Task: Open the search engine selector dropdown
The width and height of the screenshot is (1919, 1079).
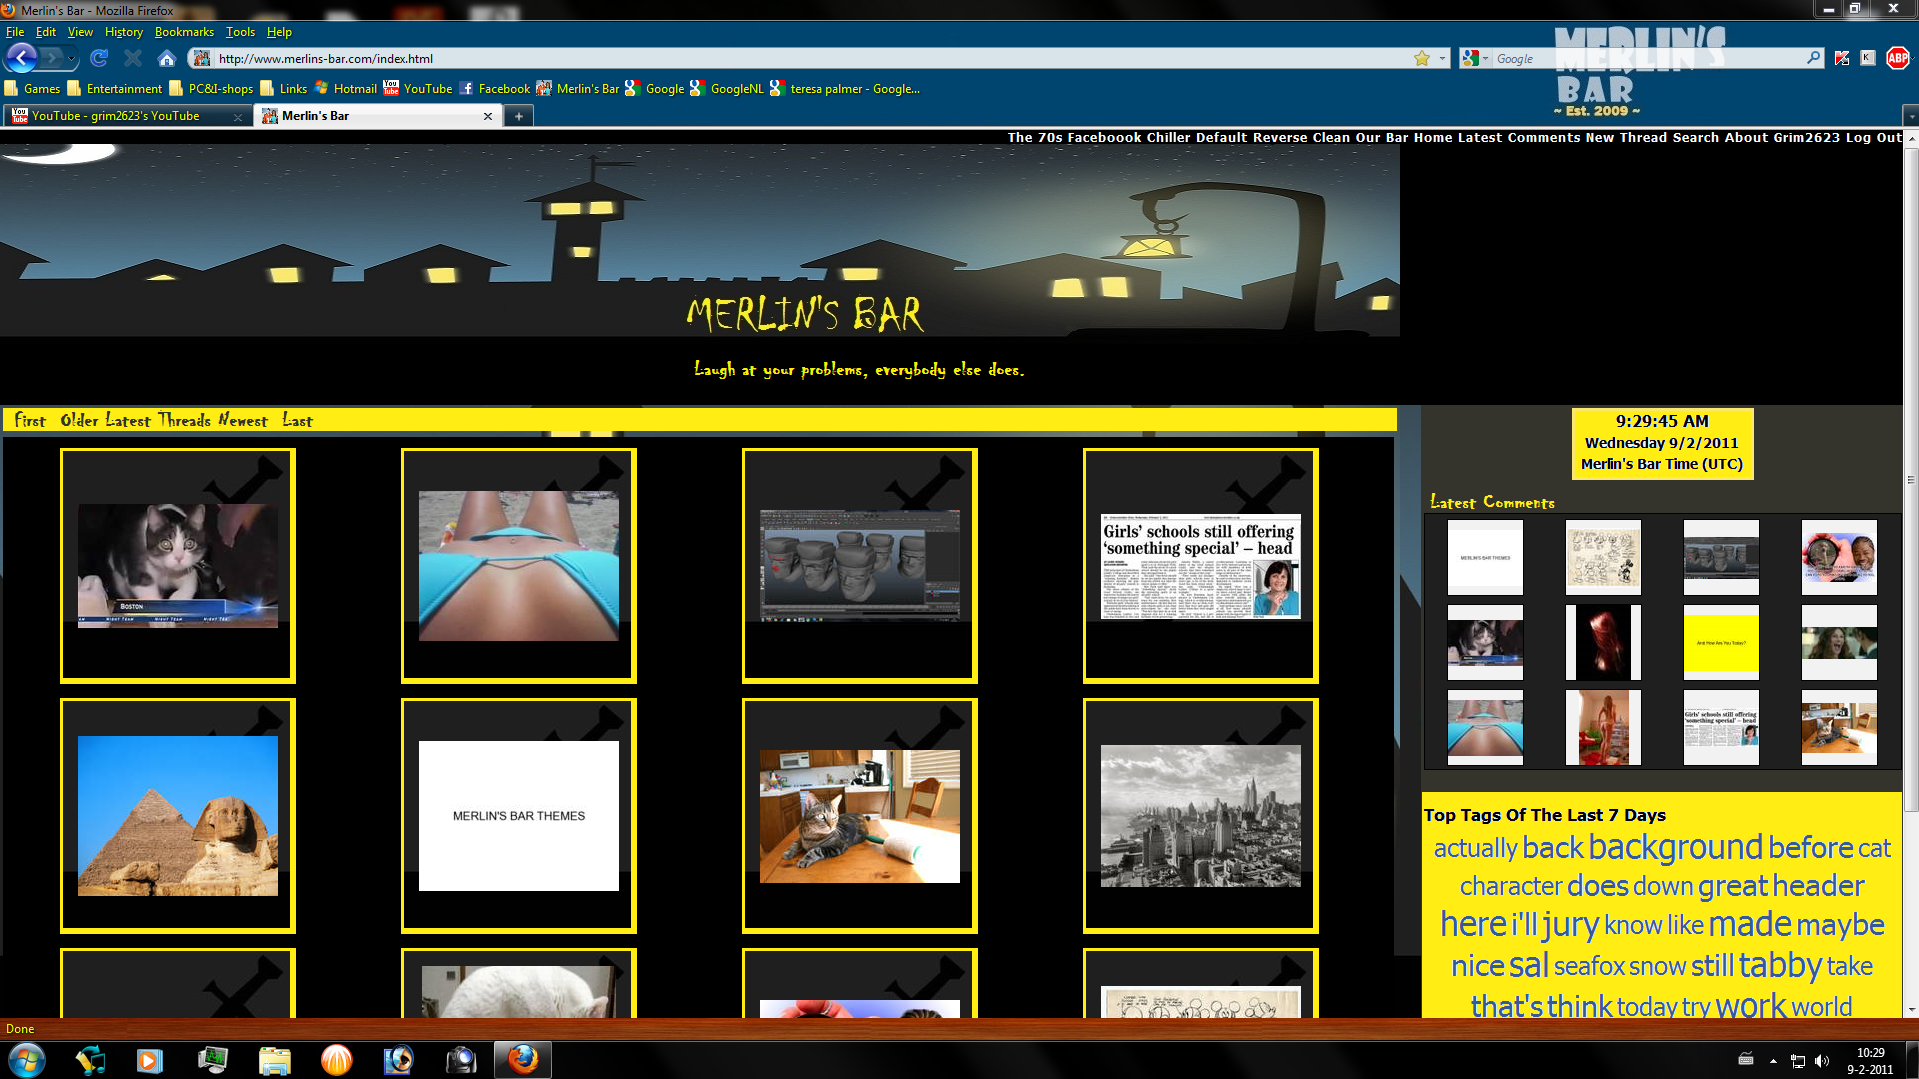Action: click(1486, 58)
